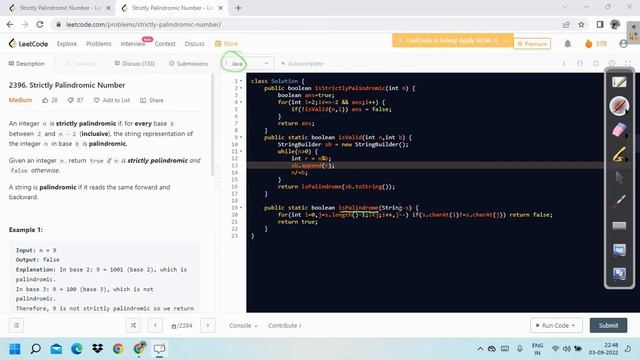The height and width of the screenshot is (360, 640).
Task: Collapse the side widget arrow at right edge
Action: click(x=633, y=26)
